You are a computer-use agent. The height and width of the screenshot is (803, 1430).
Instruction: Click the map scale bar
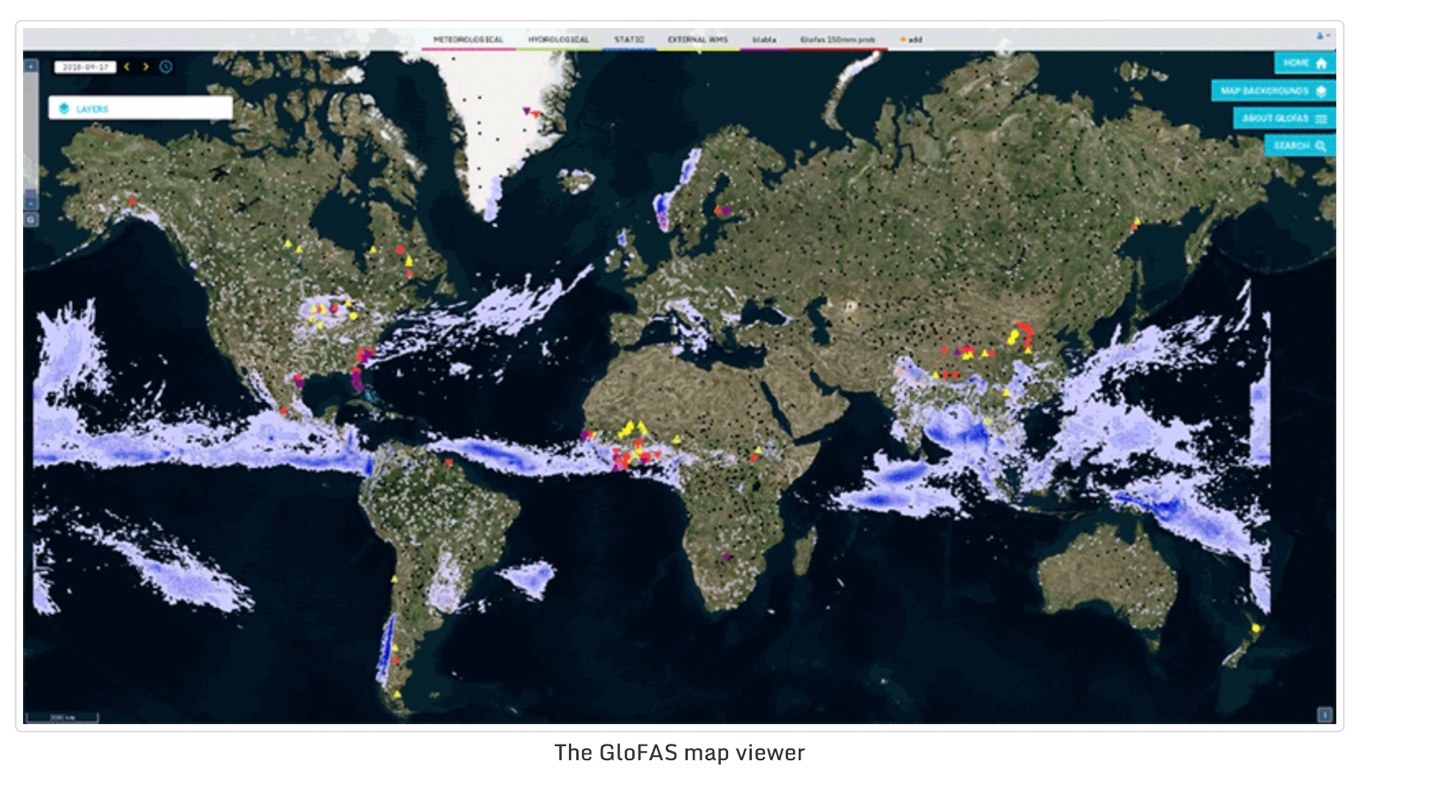63,717
